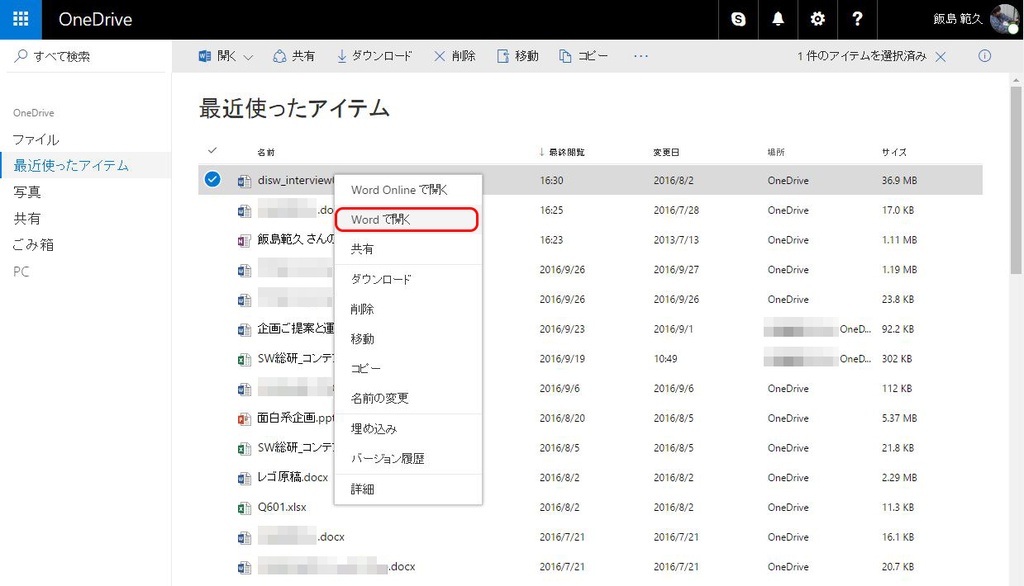The image size is (1024, 586).
Task: Select コピー in the context menu
Action: (x=408, y=368)
